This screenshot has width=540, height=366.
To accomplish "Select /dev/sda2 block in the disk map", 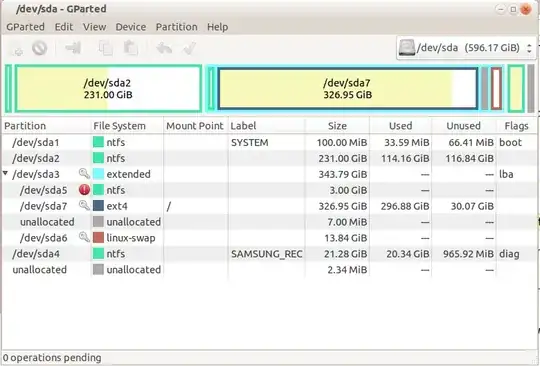I will coord(108,88).
